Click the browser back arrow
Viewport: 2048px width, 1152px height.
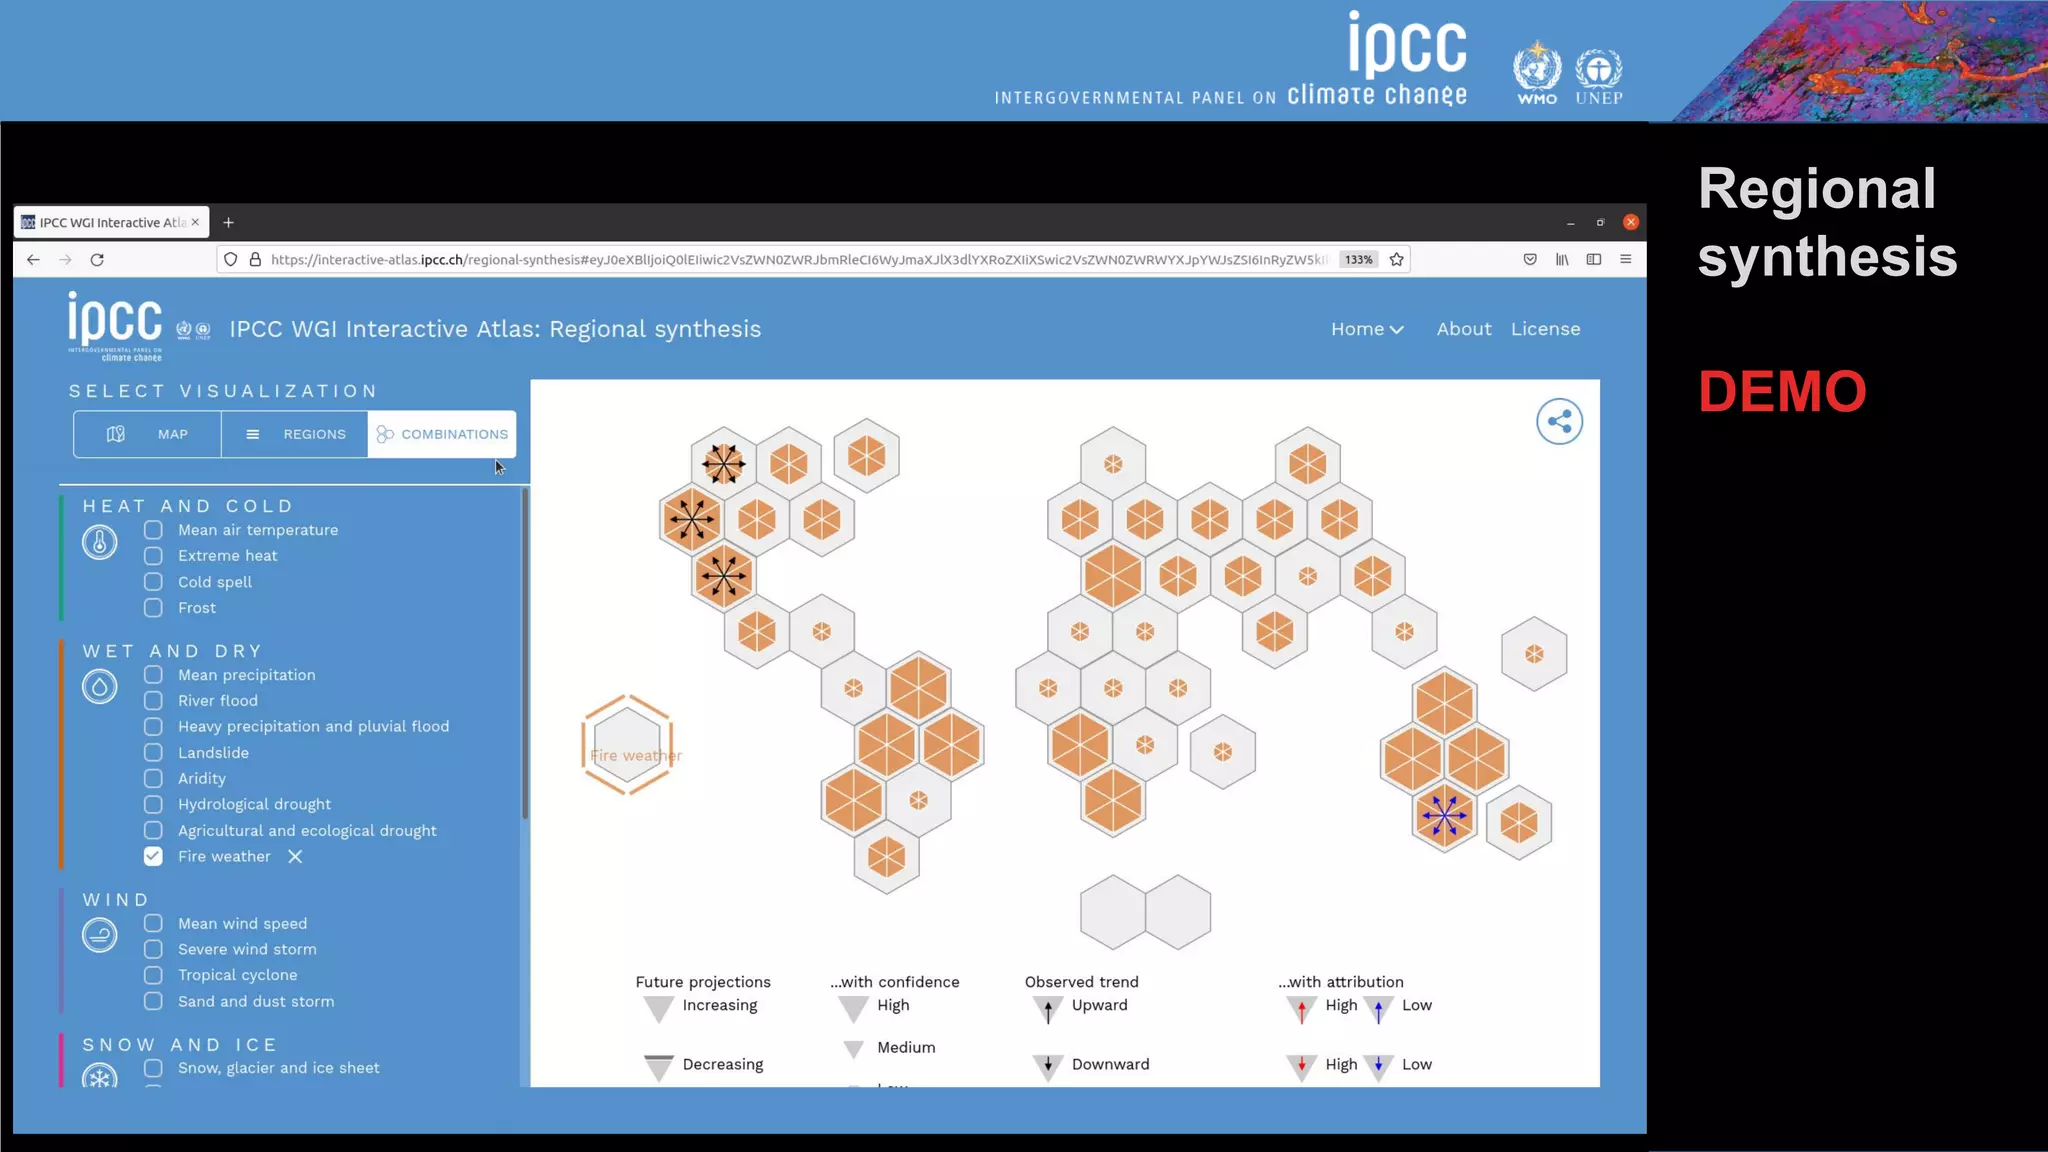coord(33,260)
